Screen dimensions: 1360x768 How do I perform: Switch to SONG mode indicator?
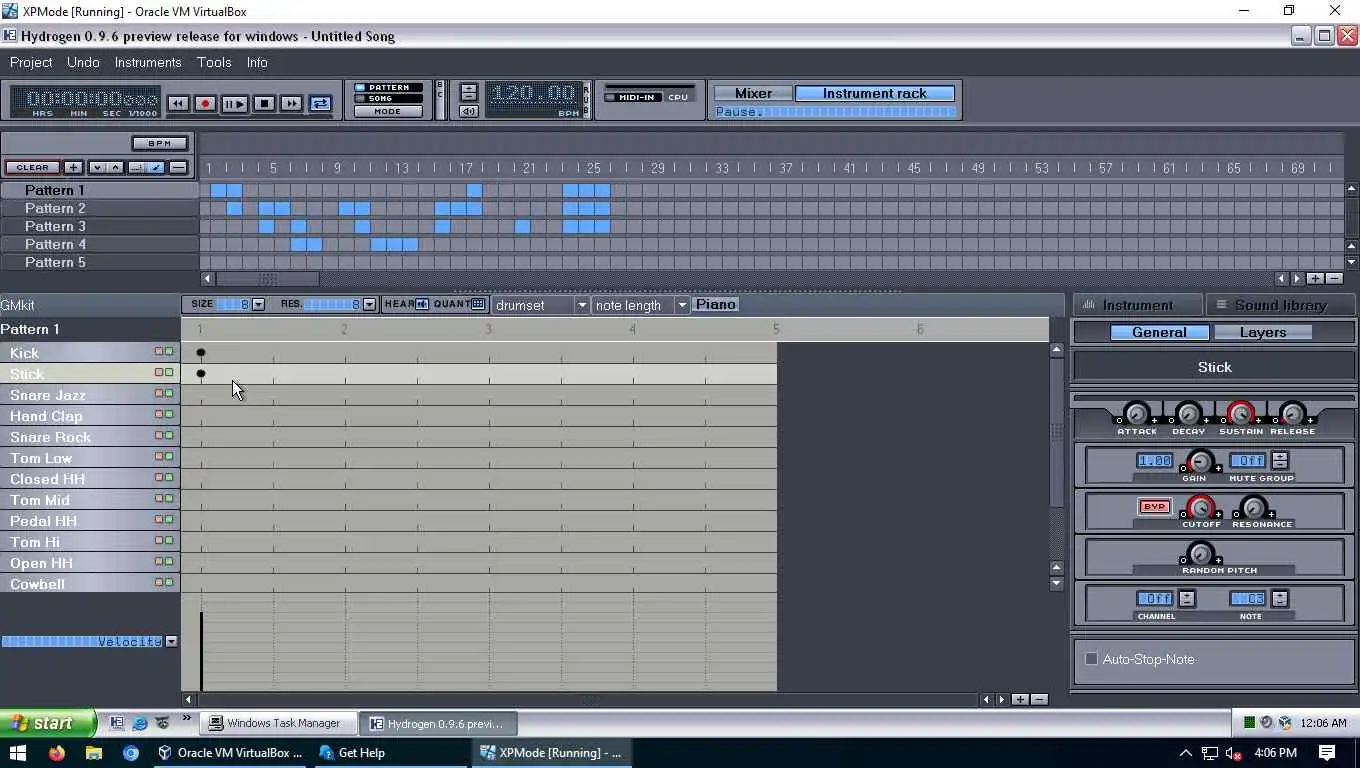point(389,98)
